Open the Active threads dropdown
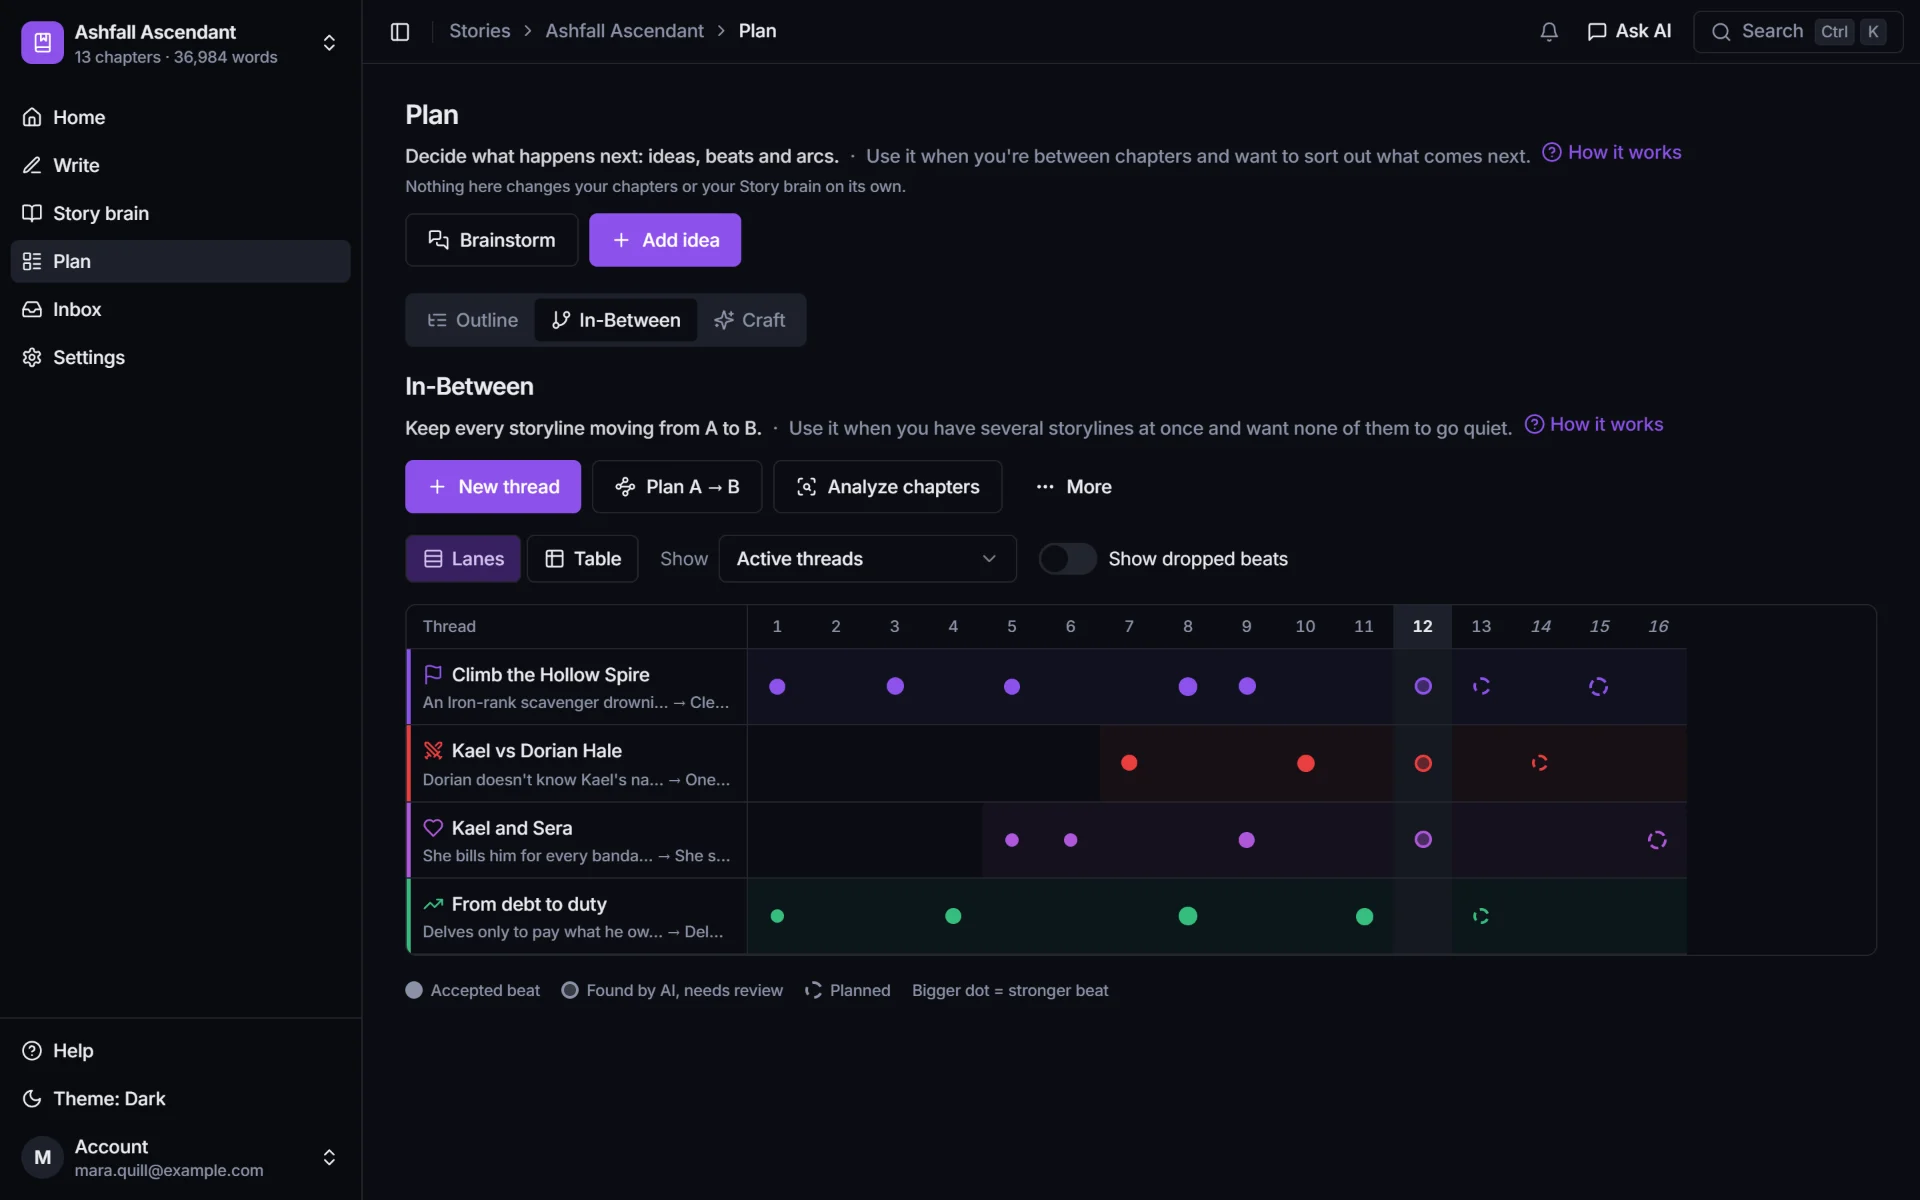The width and height of the screenshot is (1920, 1200). click(867, 559)
